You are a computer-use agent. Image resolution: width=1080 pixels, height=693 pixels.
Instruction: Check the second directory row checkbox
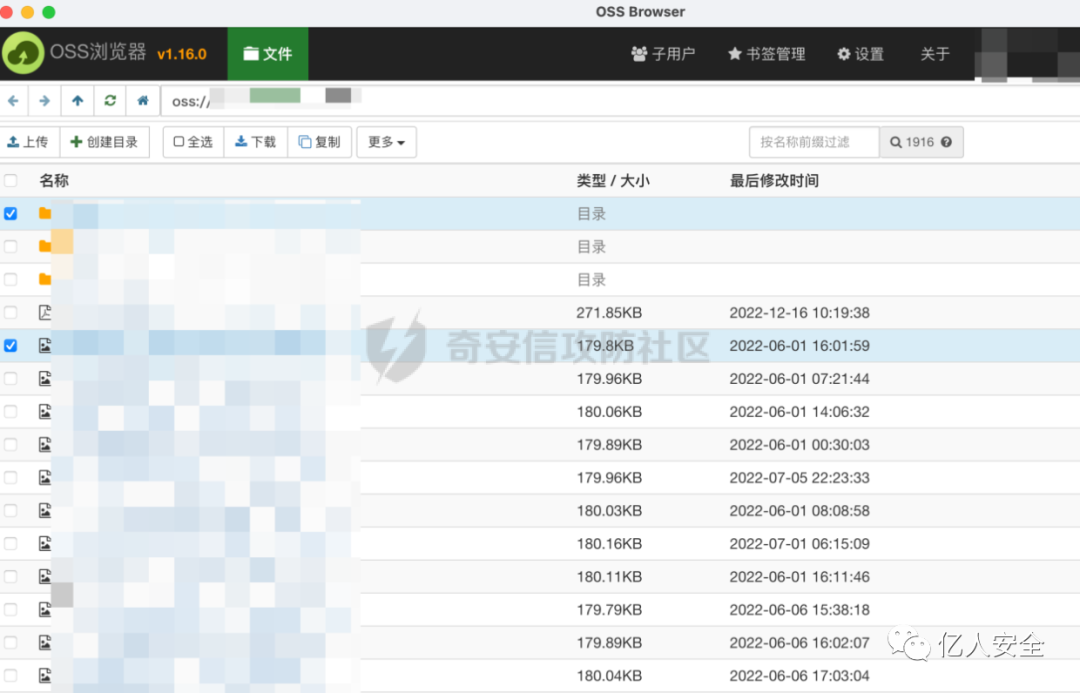coord(10,246)
